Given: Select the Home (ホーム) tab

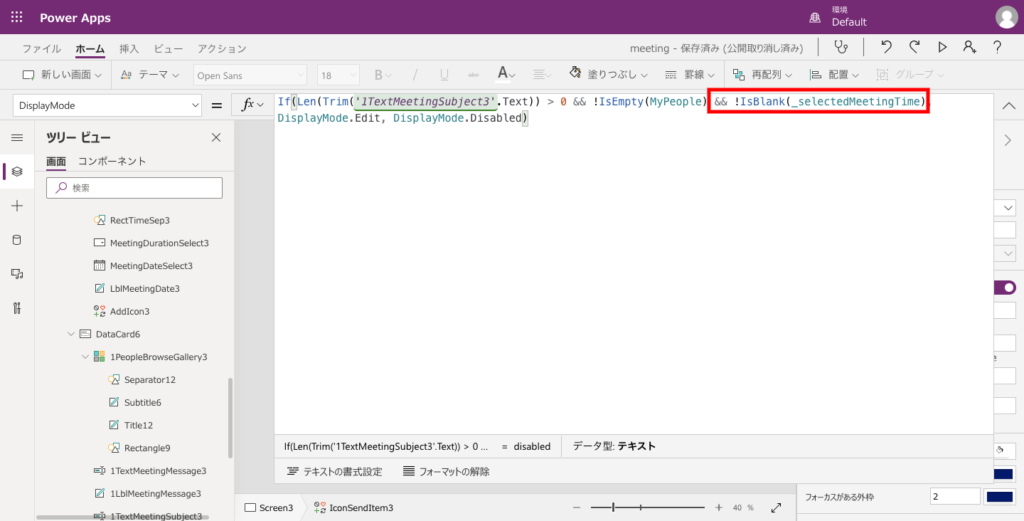Looking at the screenshot, I should 89,49.
